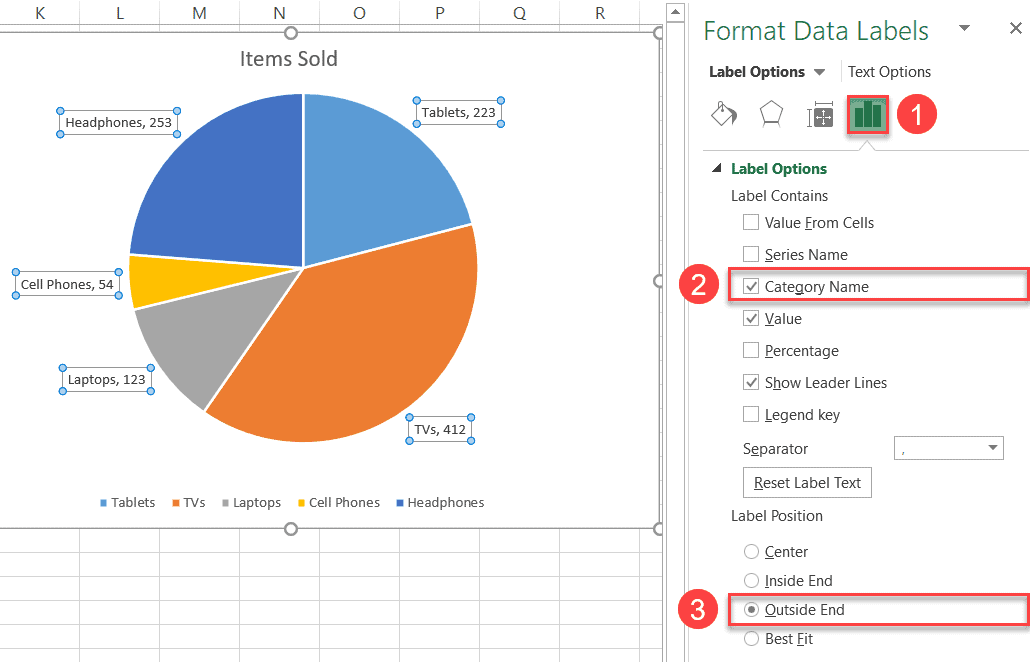Image resolution: width=1030 pixels, height=662 pixels.
Task: Enable the Value From Cells checkbox
Action: click(750, 222)
